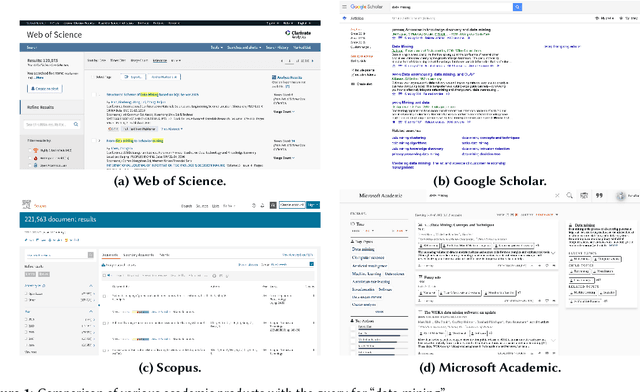Expand the first result's abstract chevron in Microsoft Academic
Screen dimensions: 640x392
click(x=553, y=253)
